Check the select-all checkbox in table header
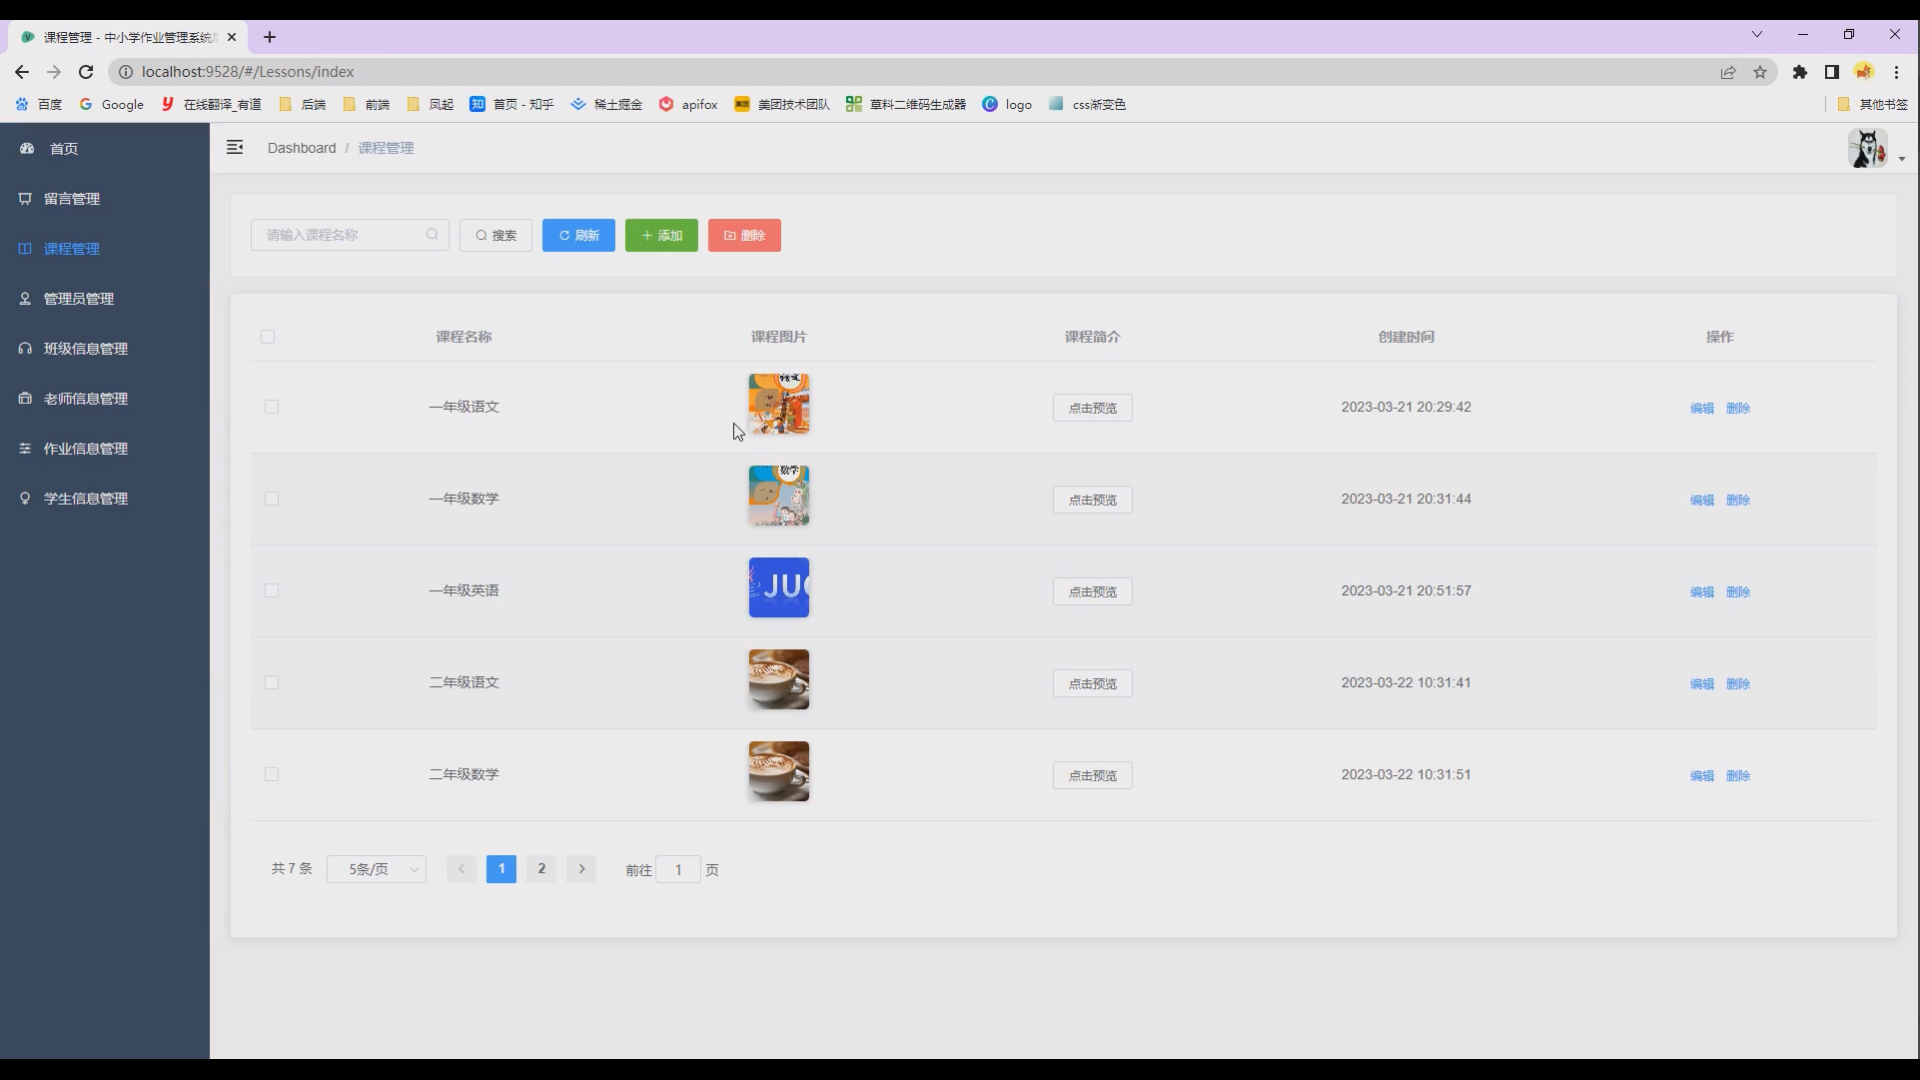The width and height of the screenshot is (1920, 1080). point(268,337)
